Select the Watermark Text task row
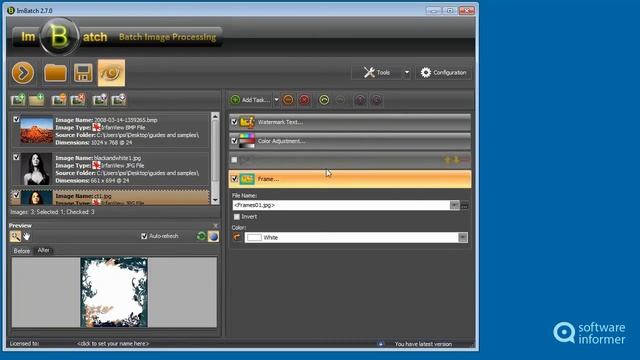640x360 pixels. [350, 122]
